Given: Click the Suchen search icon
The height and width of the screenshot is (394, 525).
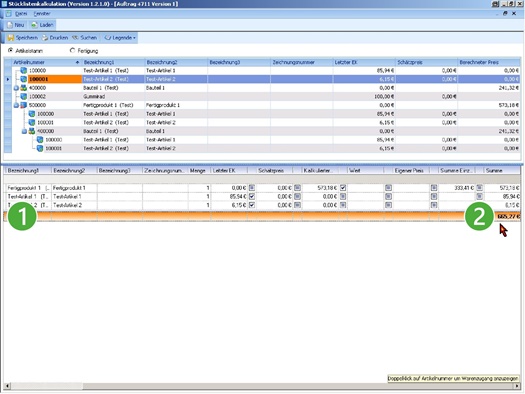Looking at the screenshot, I should (x=75, y=38).
